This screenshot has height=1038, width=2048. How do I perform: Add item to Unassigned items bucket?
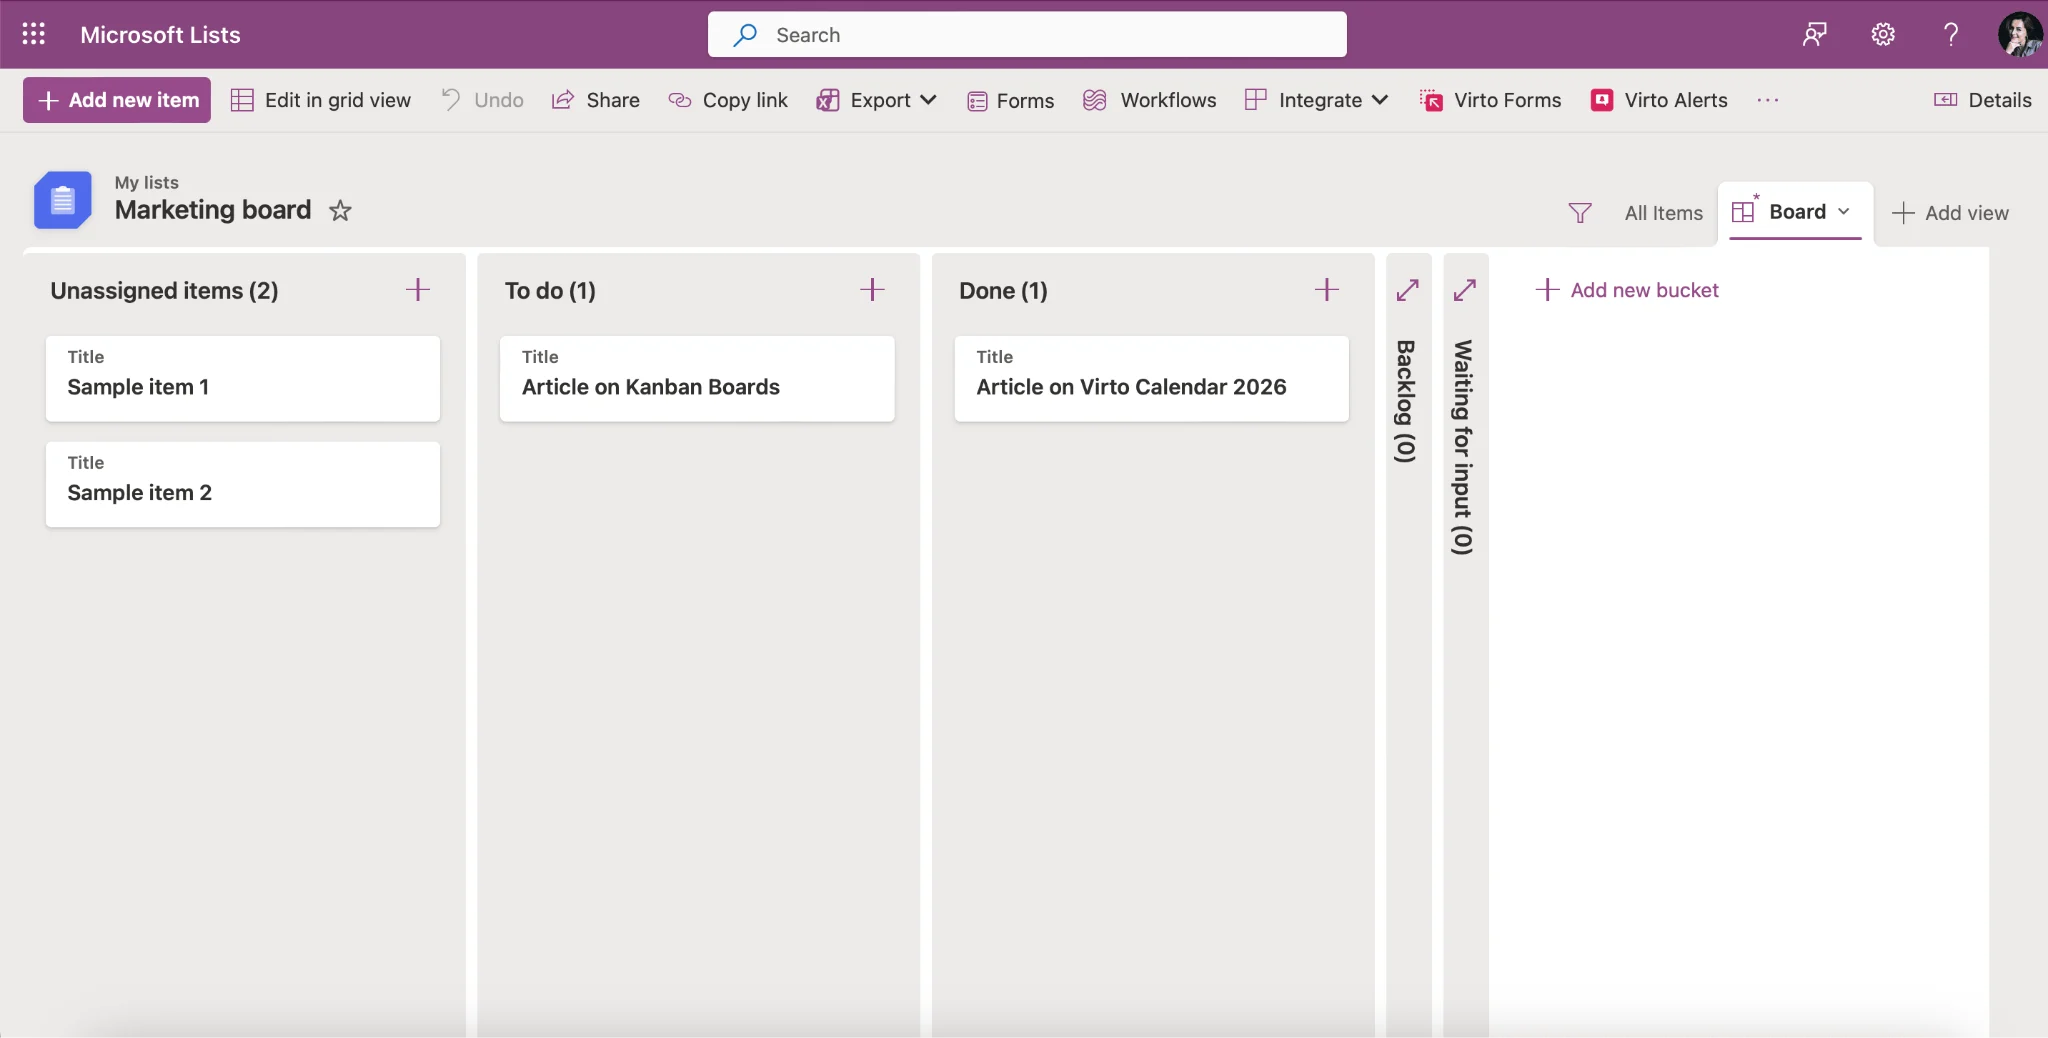(418, 290)
